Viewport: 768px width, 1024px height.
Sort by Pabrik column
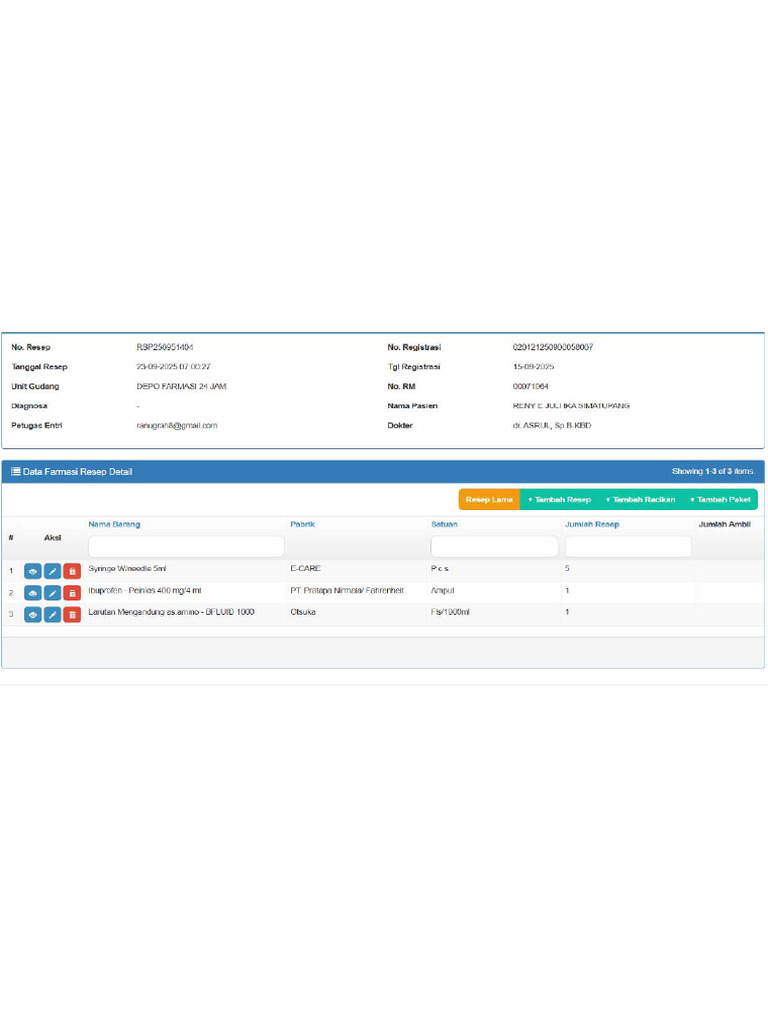(302, 524)
